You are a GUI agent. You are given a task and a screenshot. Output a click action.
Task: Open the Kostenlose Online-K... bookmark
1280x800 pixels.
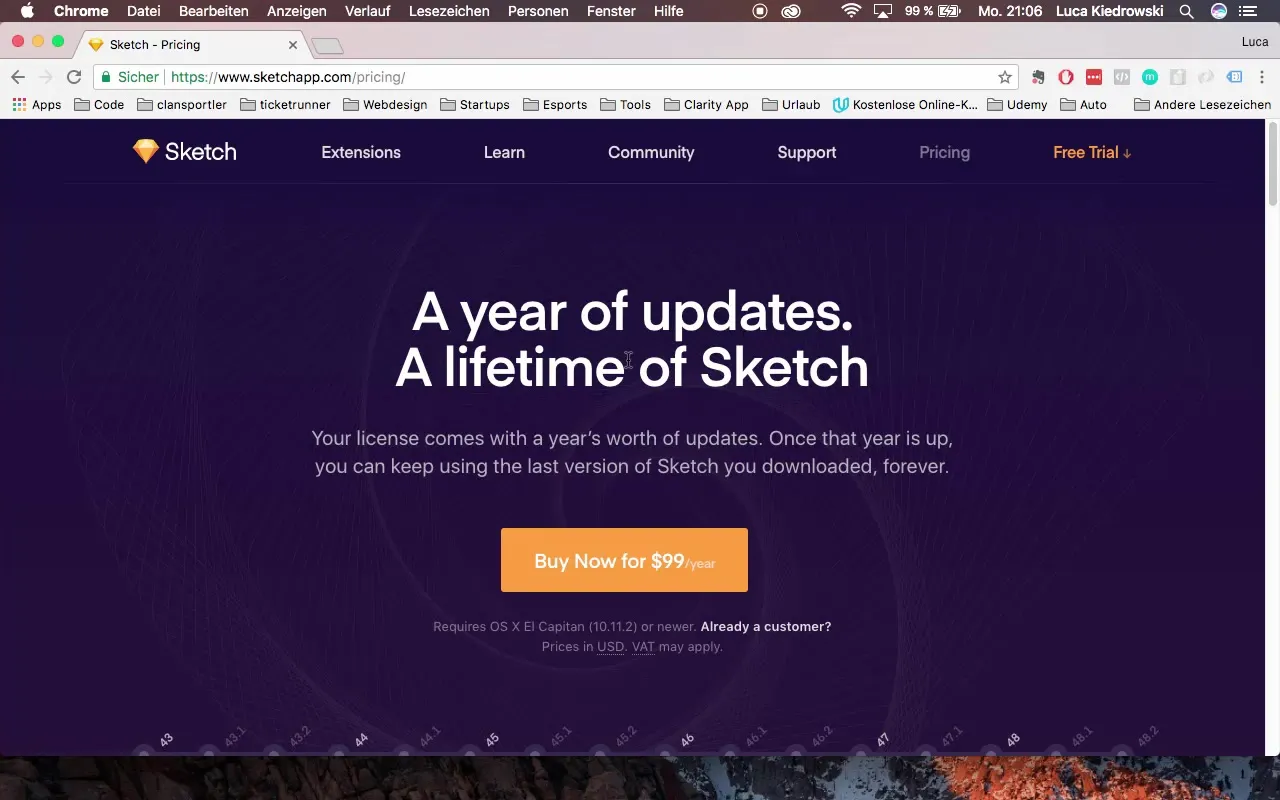point(905,104)
